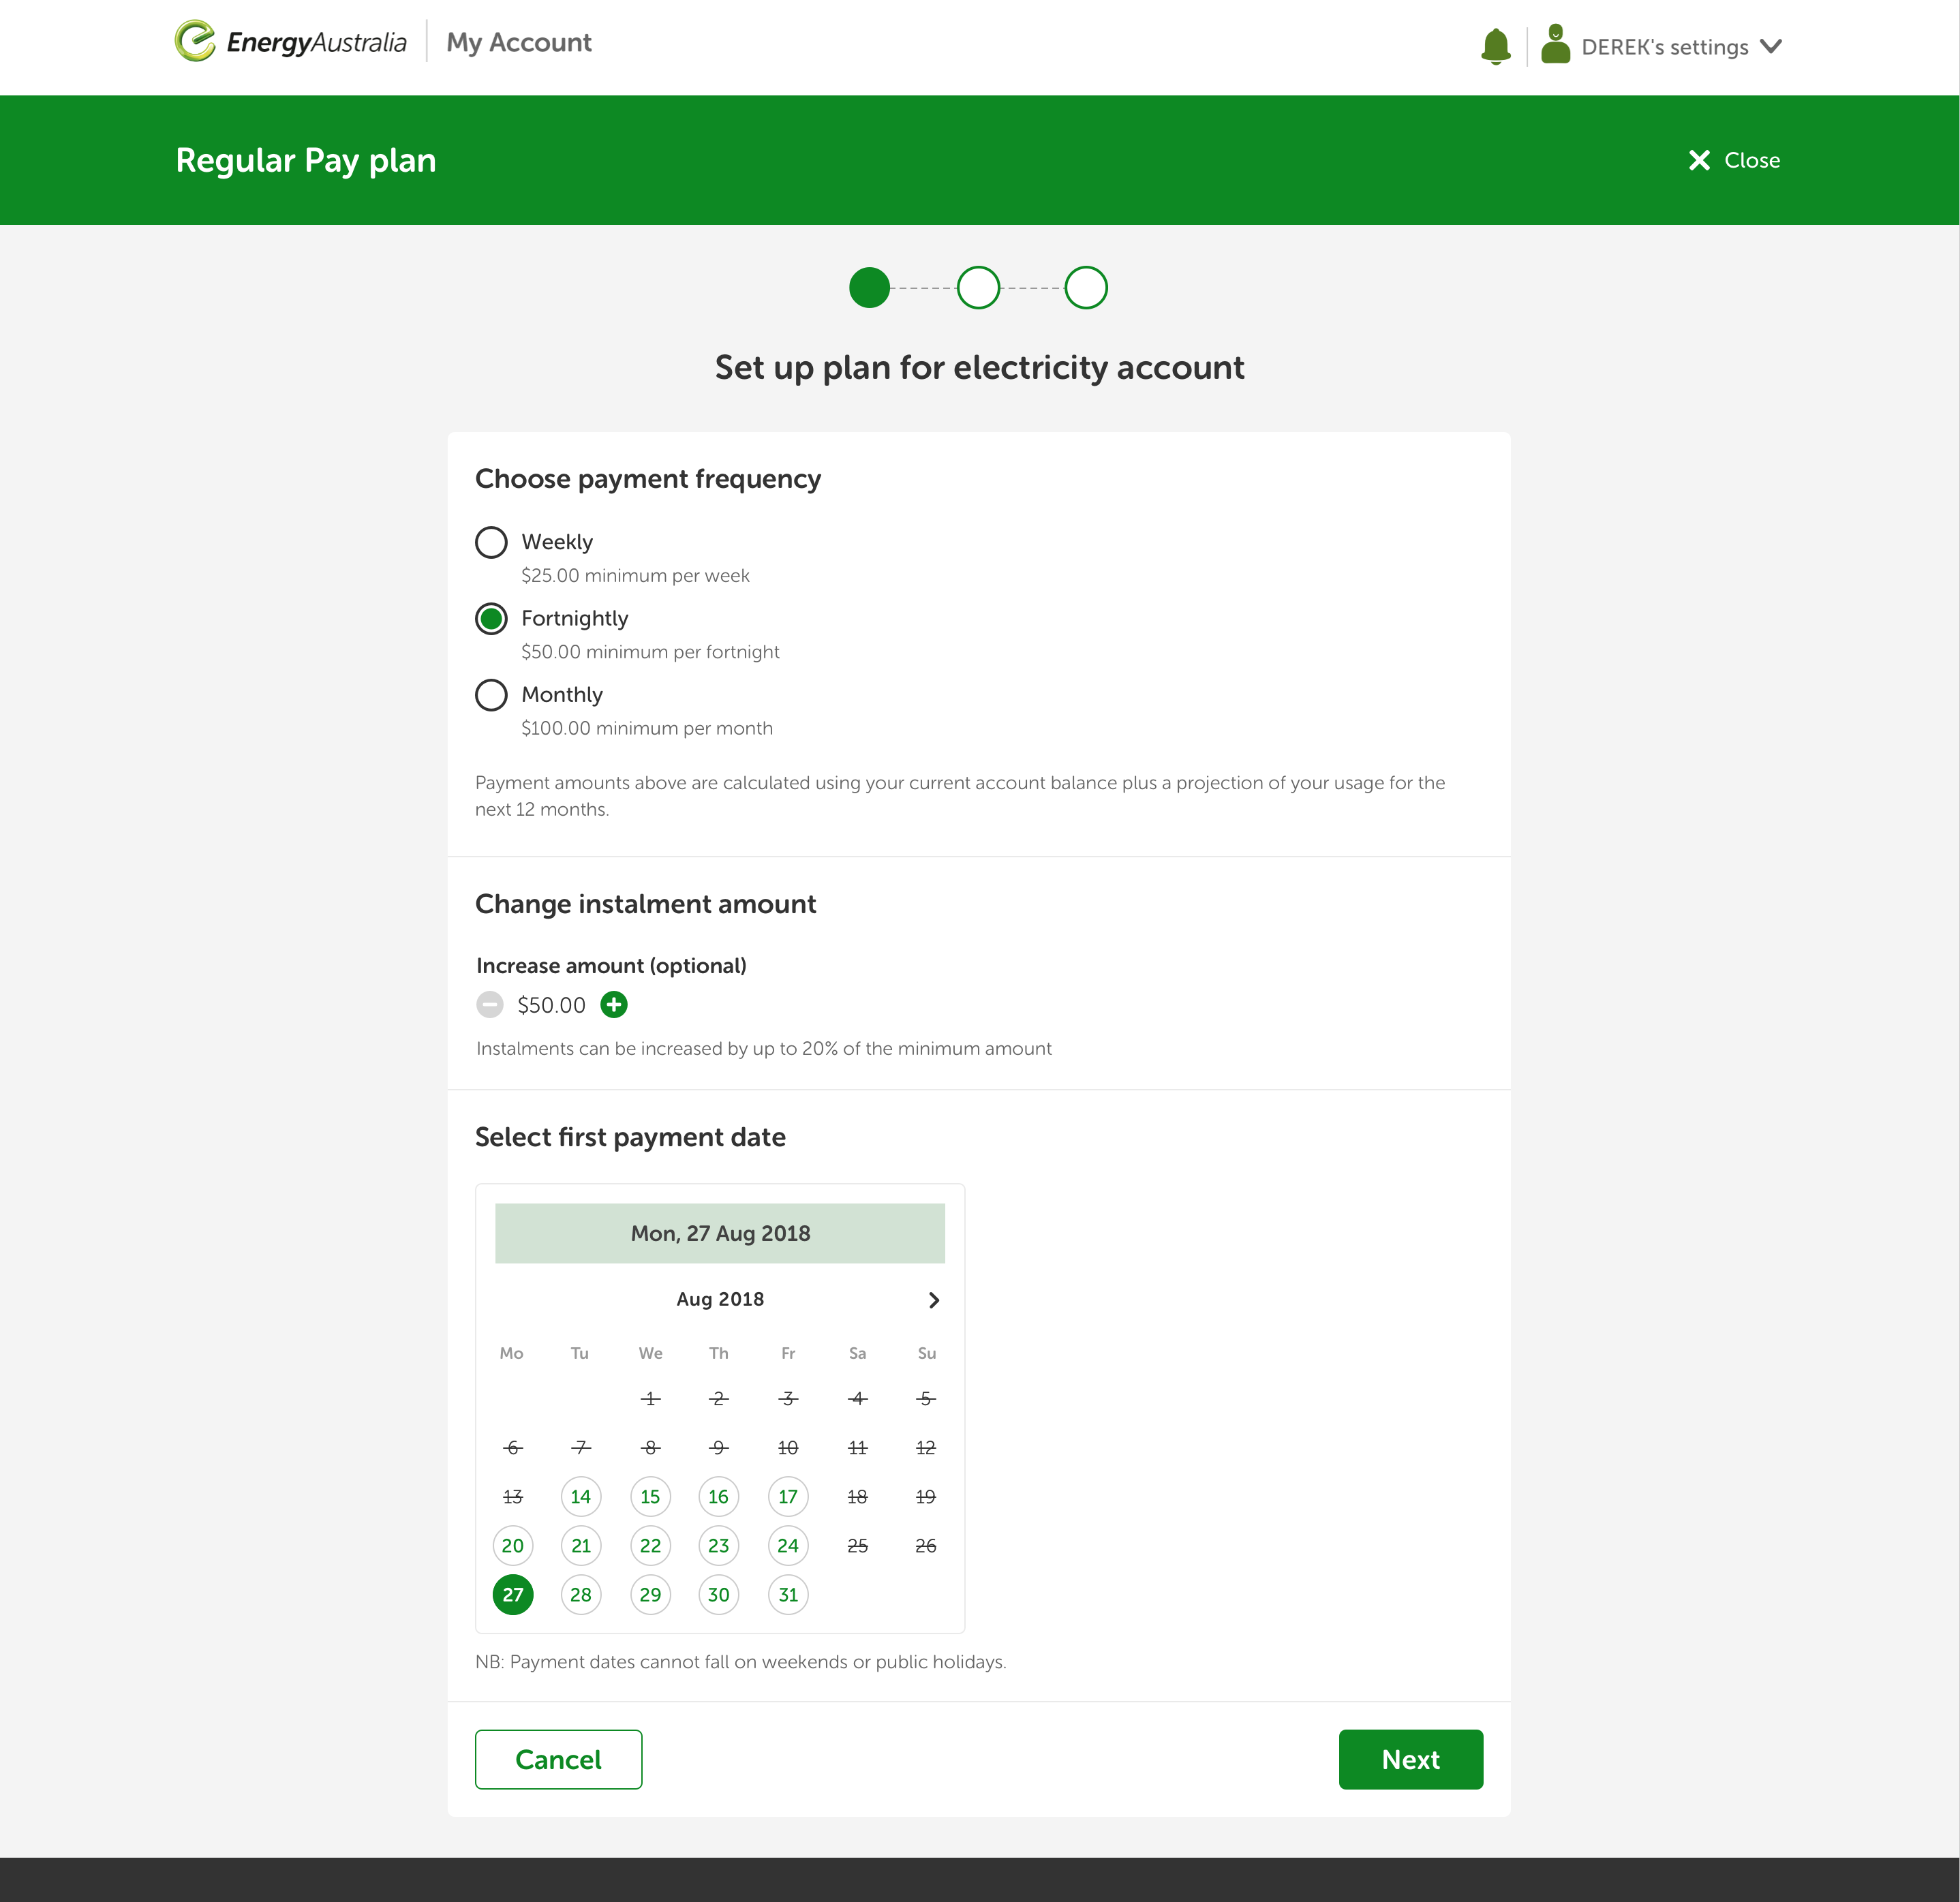Click the EnergyAustralia logo

pos(291,42)
